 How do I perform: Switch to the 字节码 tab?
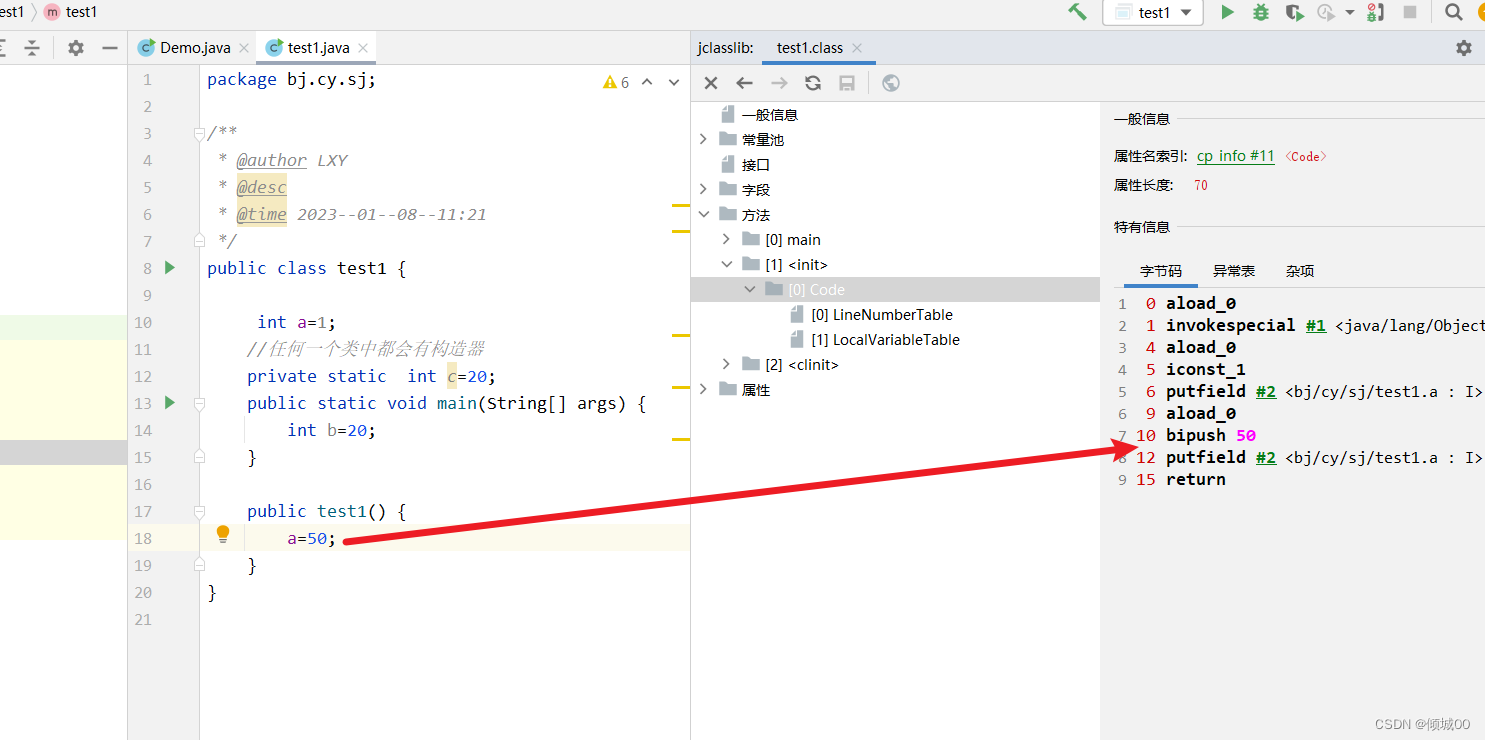click(1161, 271)
